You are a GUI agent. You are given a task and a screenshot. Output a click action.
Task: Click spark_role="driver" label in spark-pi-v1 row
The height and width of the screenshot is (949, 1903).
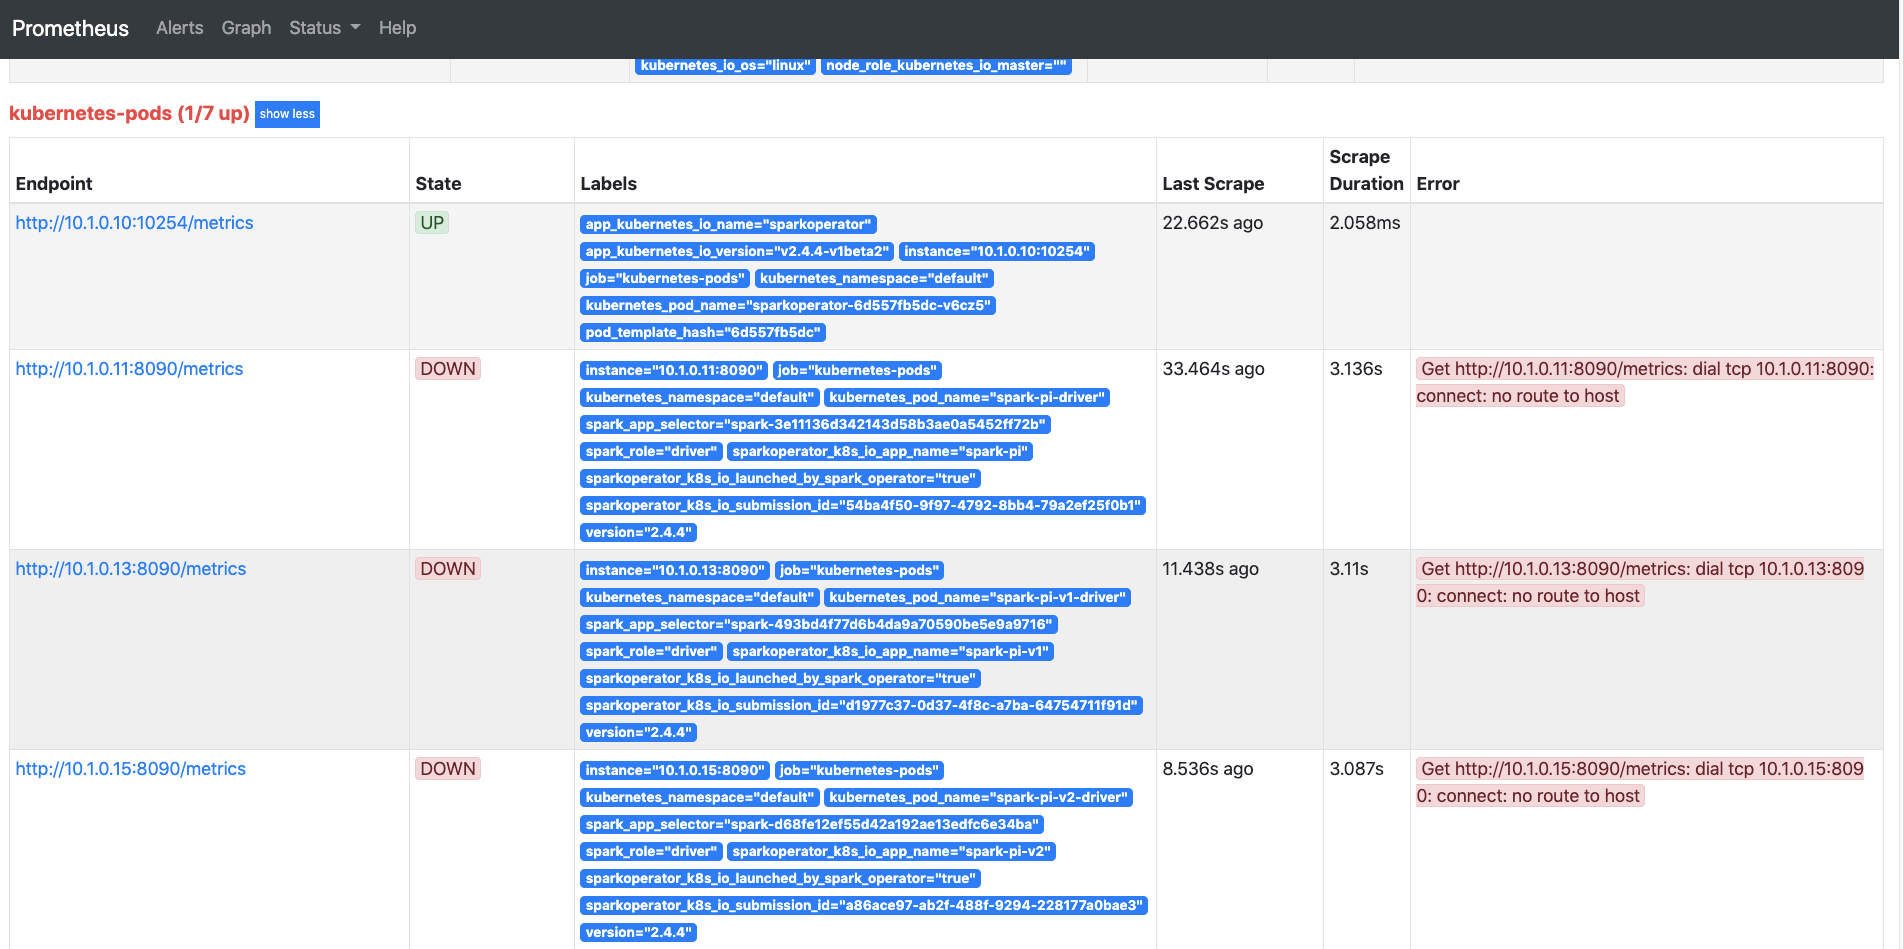651,652
